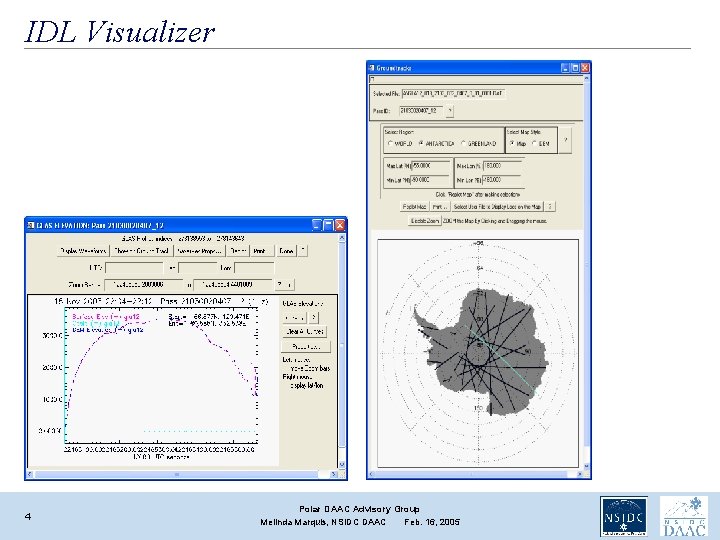Image resolution: width=720 pixels, height=540 pixels.
Task: Click the Lon field in GLAS Elevation window
Action: pyautogui.click(x=254, y=268)
